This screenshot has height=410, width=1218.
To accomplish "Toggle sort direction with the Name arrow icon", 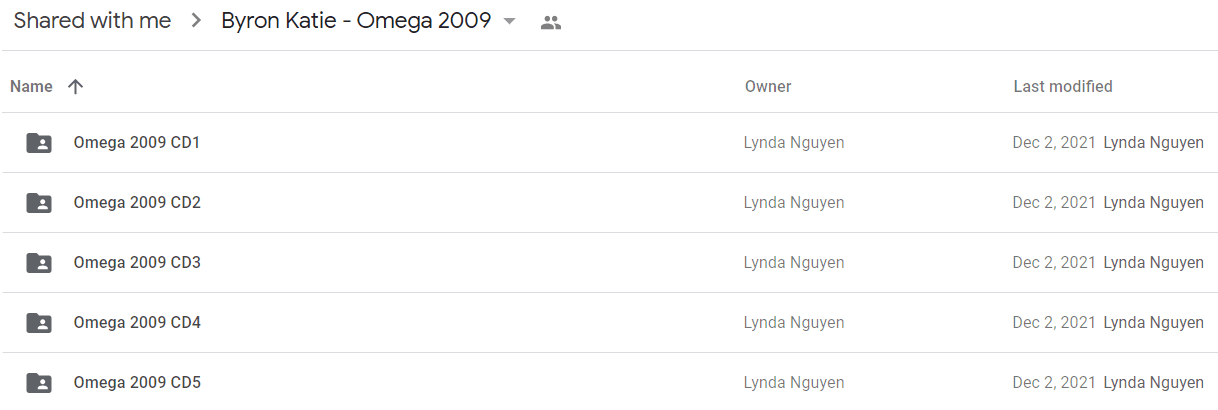I will [75, 87].
